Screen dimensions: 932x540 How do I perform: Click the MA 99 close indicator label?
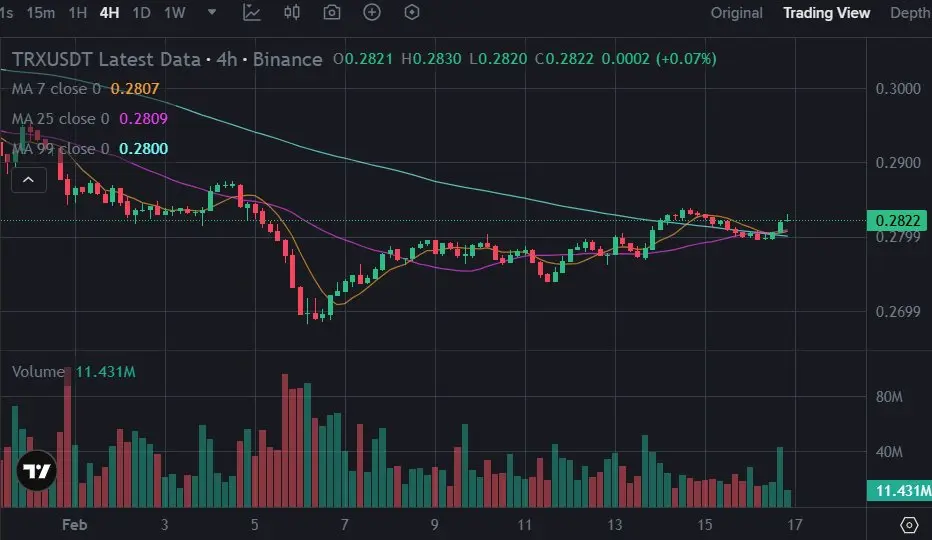(x=61, y=148)
